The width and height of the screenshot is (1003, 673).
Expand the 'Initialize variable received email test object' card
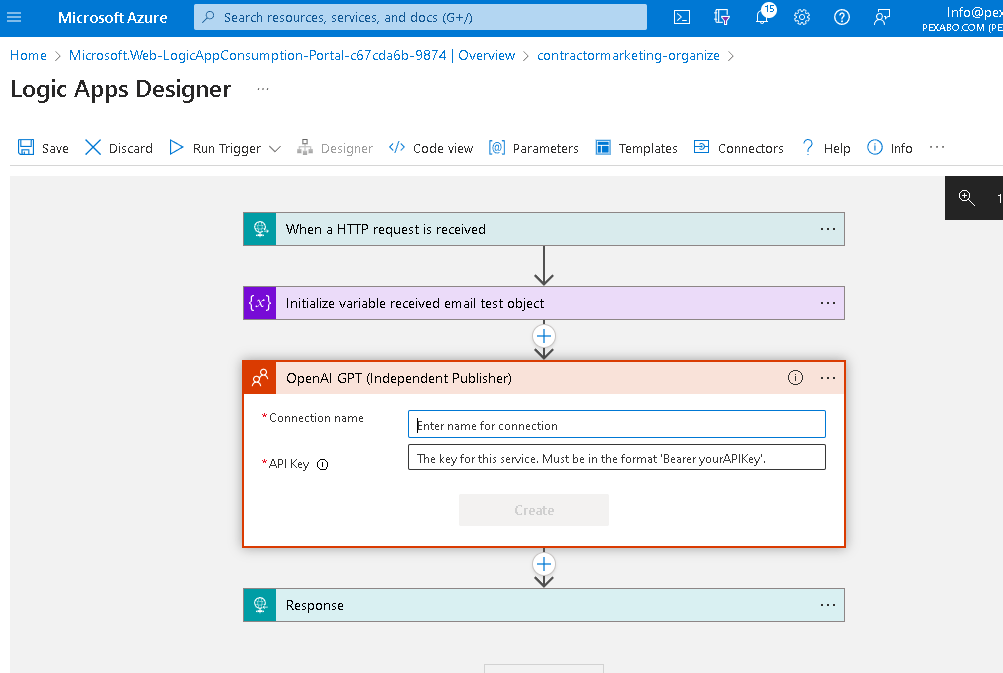point(544,303)
